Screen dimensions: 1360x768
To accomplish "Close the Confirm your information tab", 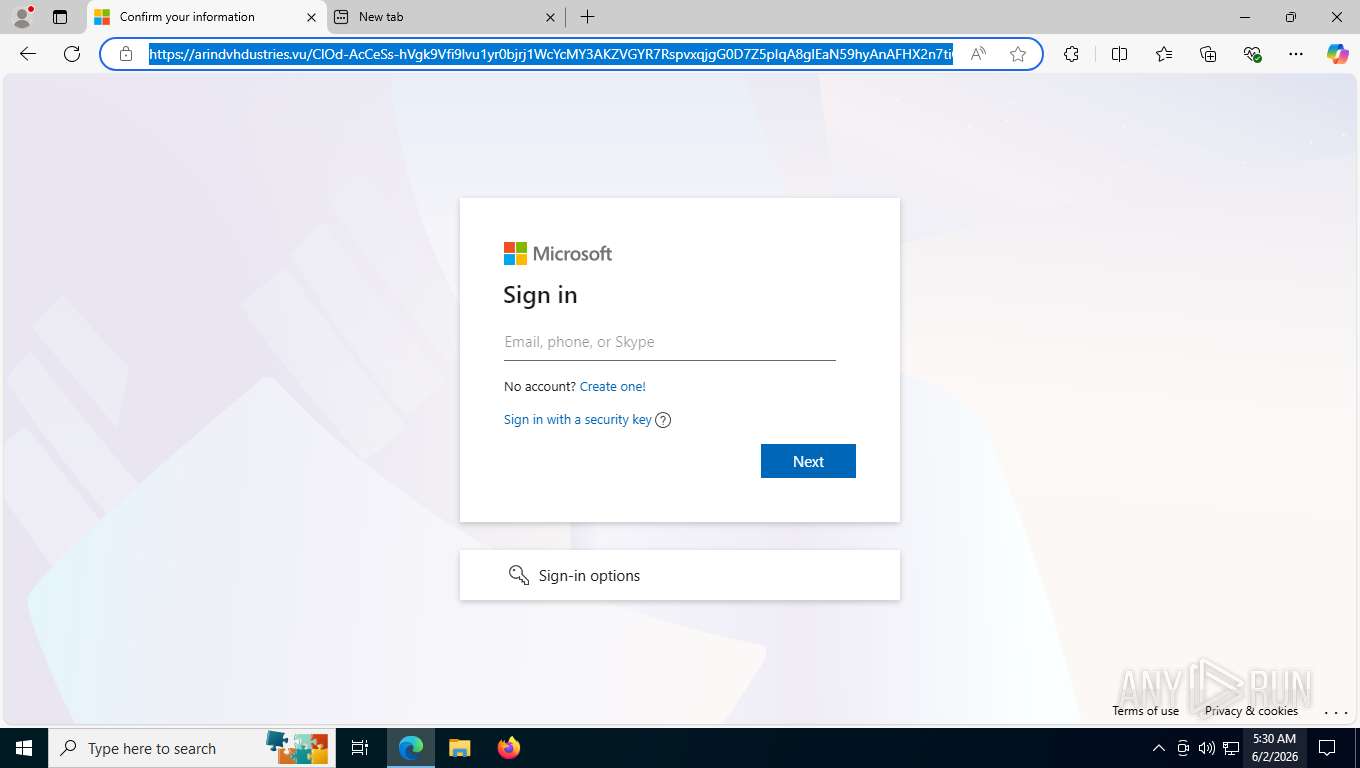I will 311,17.
